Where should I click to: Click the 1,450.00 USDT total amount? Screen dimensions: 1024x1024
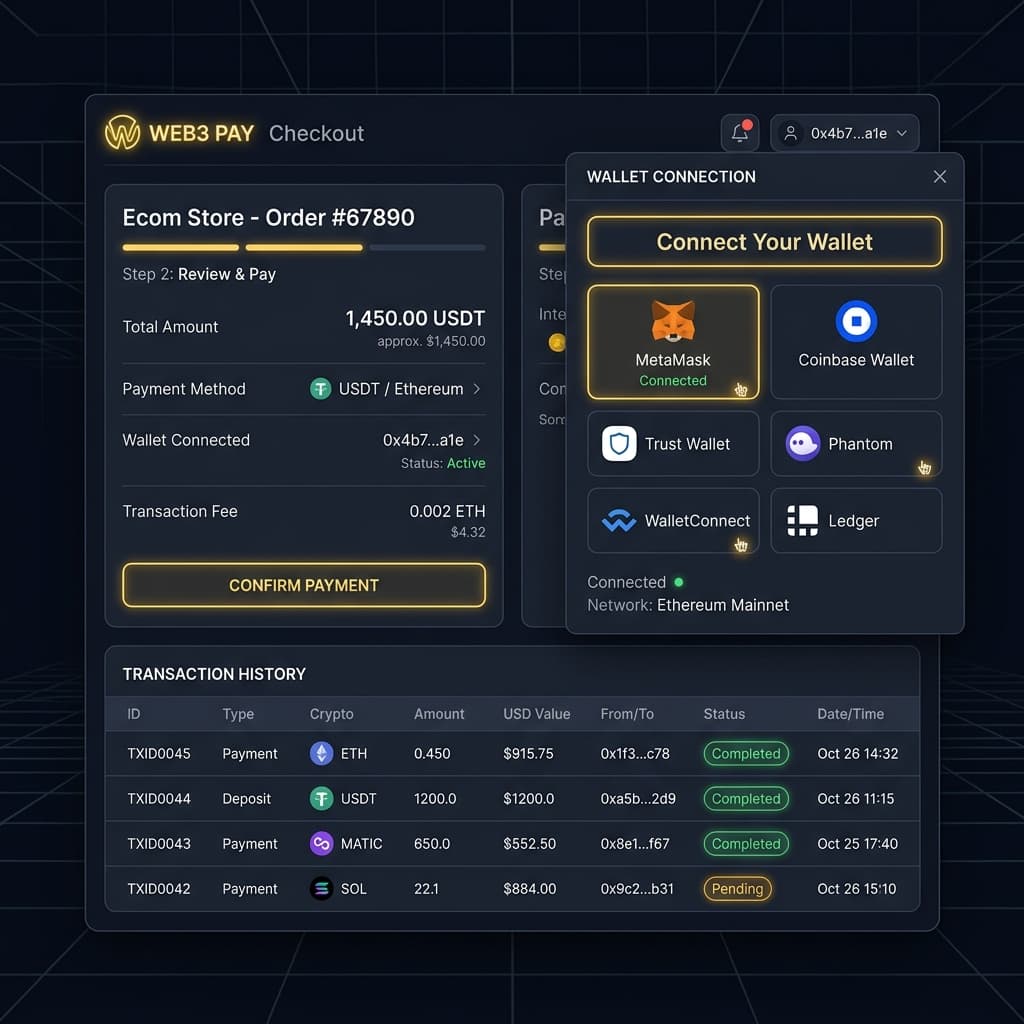coord(415,318)
